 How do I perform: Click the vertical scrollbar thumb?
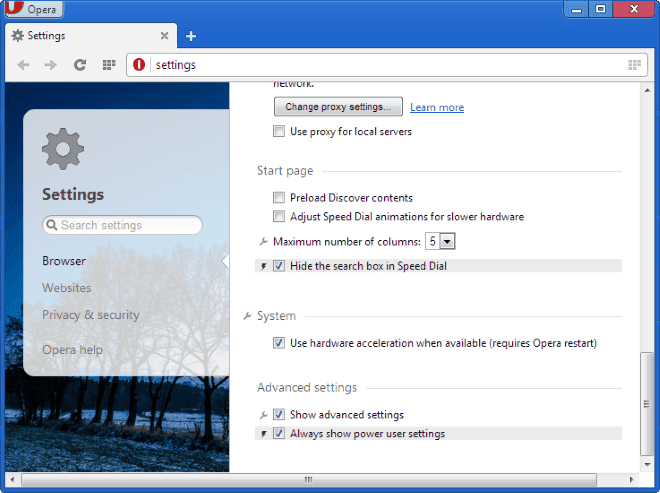point(646,404)
